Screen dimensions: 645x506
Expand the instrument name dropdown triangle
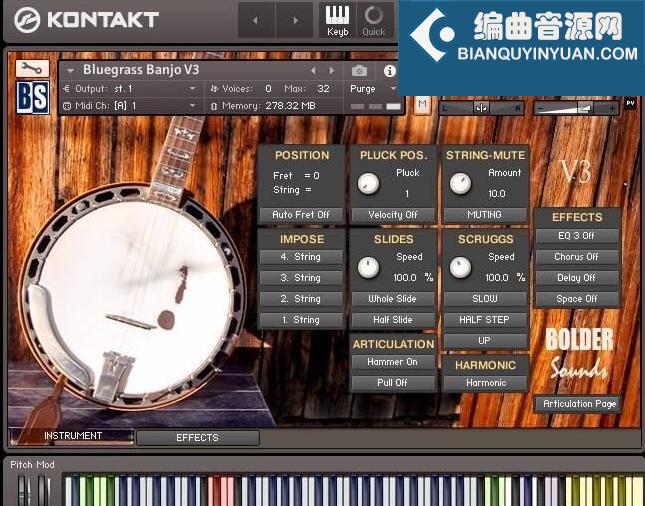click(70, 71)
